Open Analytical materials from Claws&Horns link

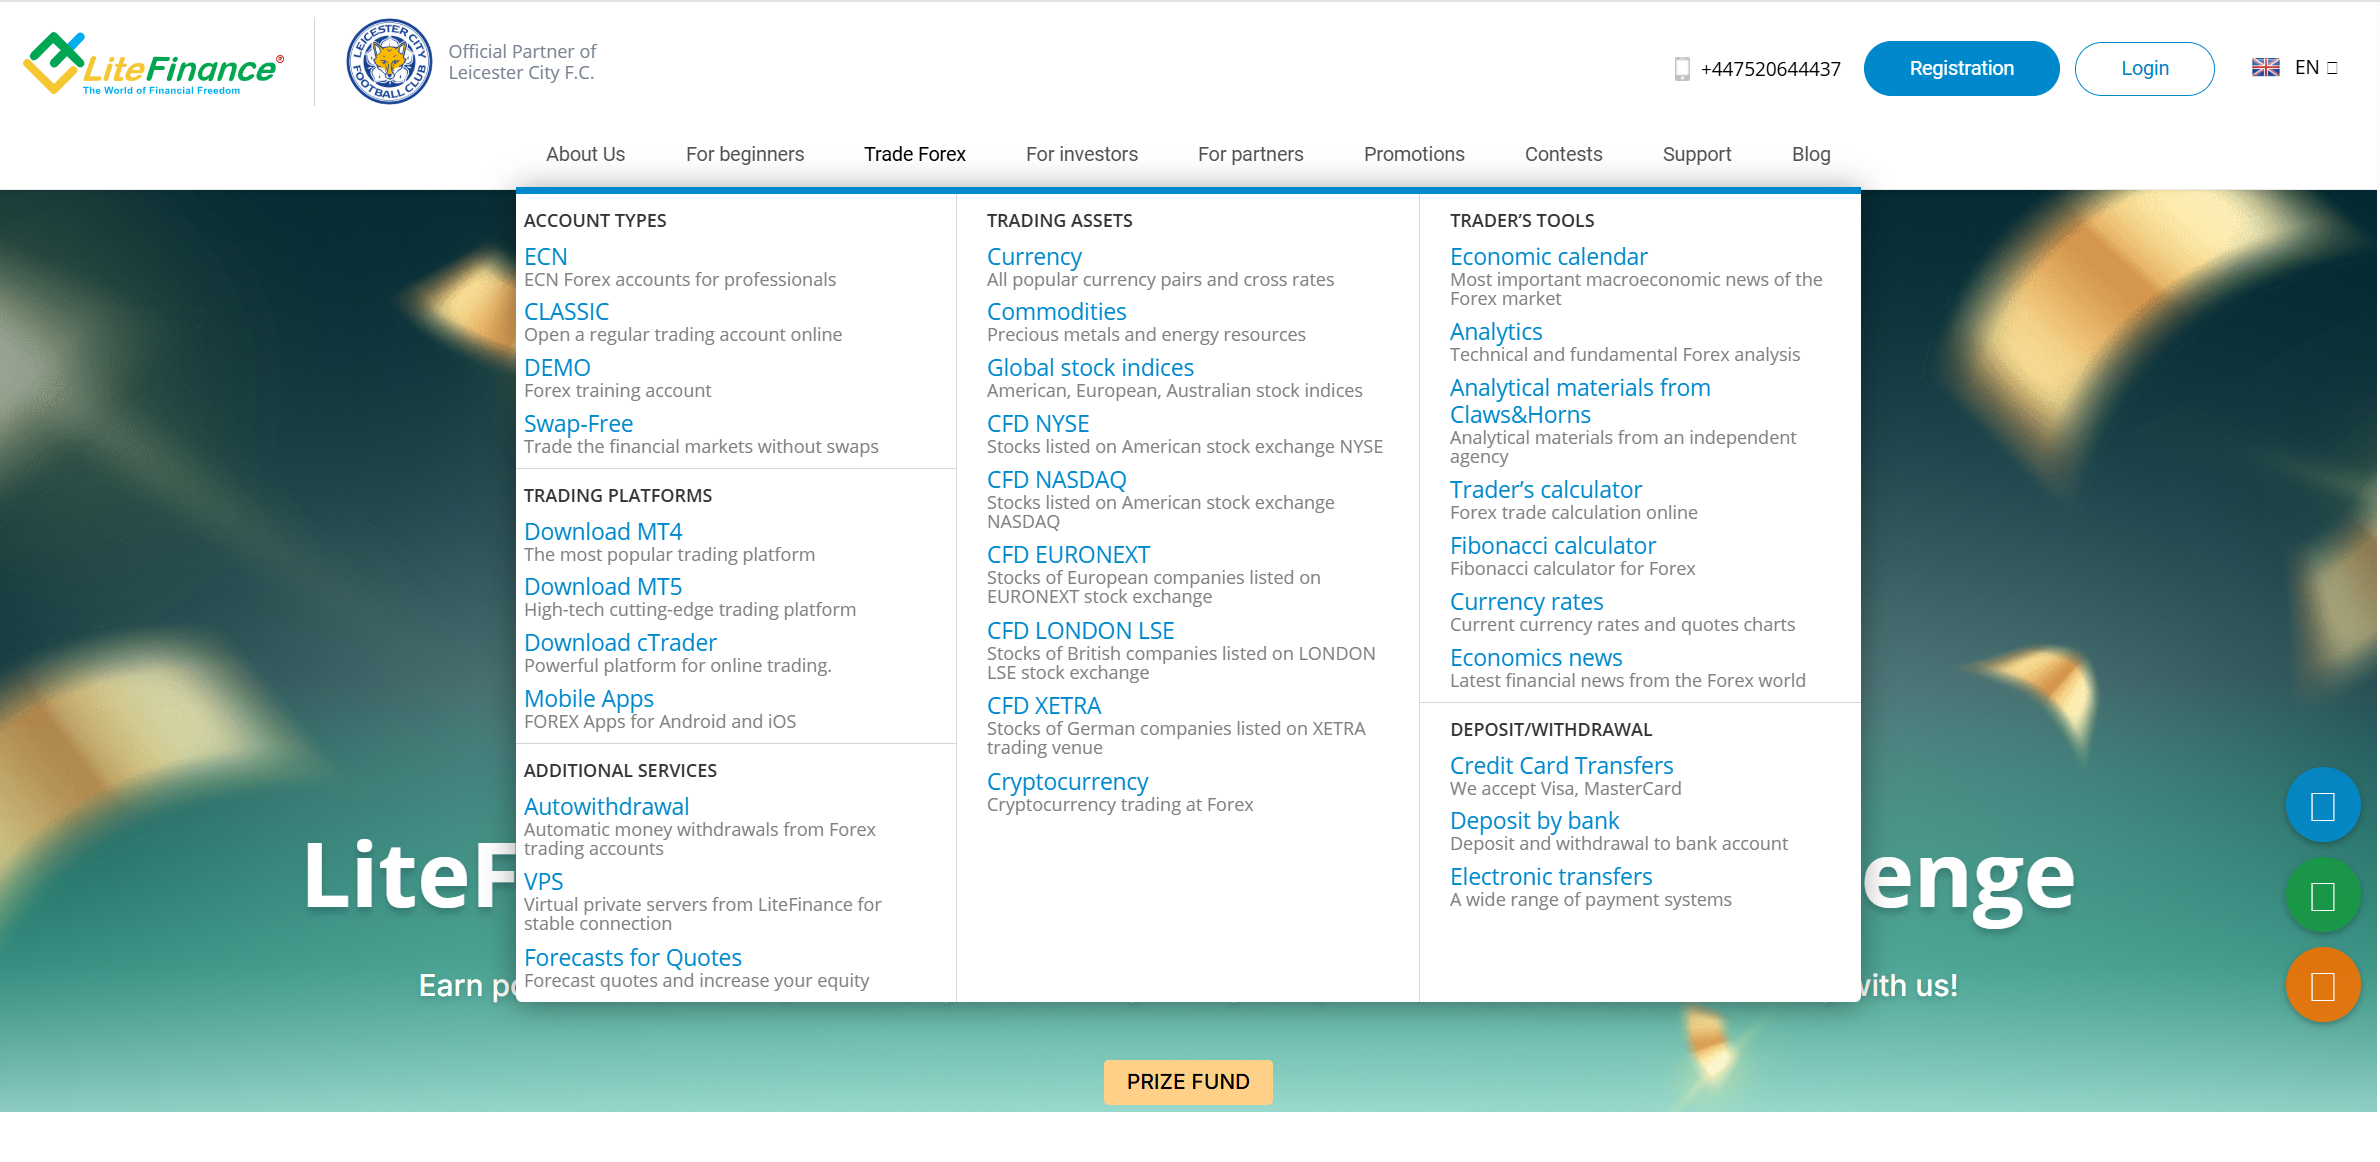1580,401
